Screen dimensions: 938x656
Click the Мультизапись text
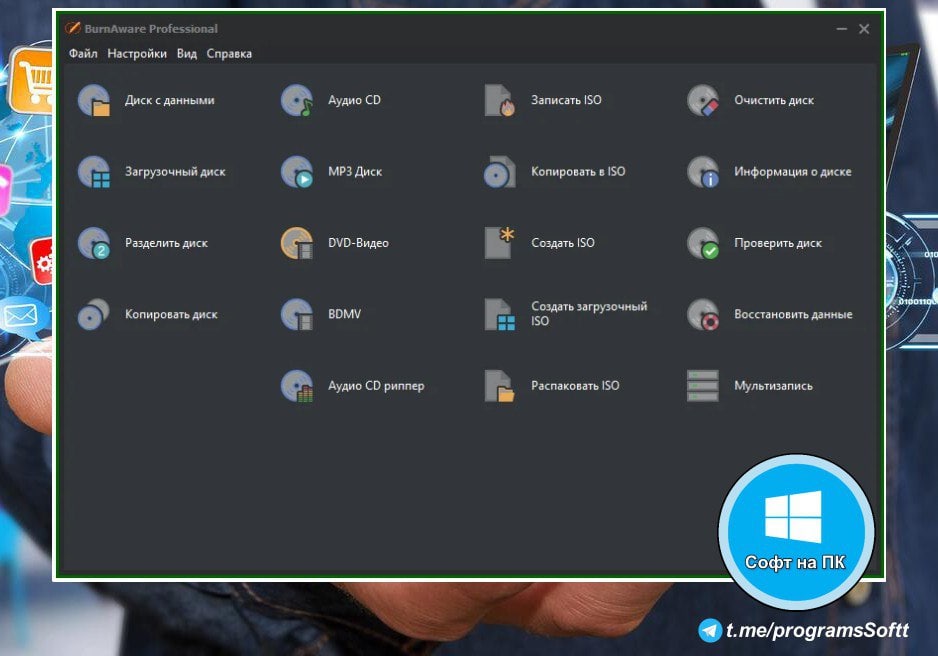point(773,386)
